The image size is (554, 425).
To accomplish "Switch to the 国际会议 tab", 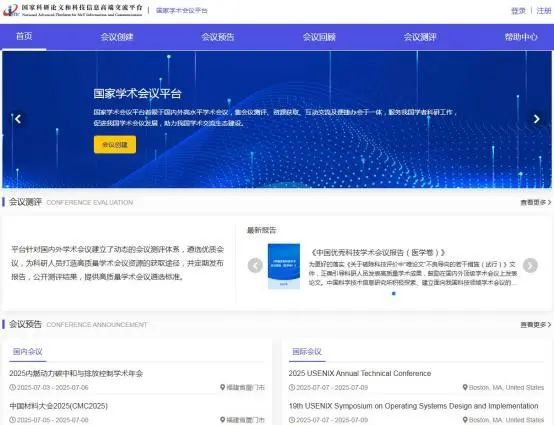I will coord(307,352).
